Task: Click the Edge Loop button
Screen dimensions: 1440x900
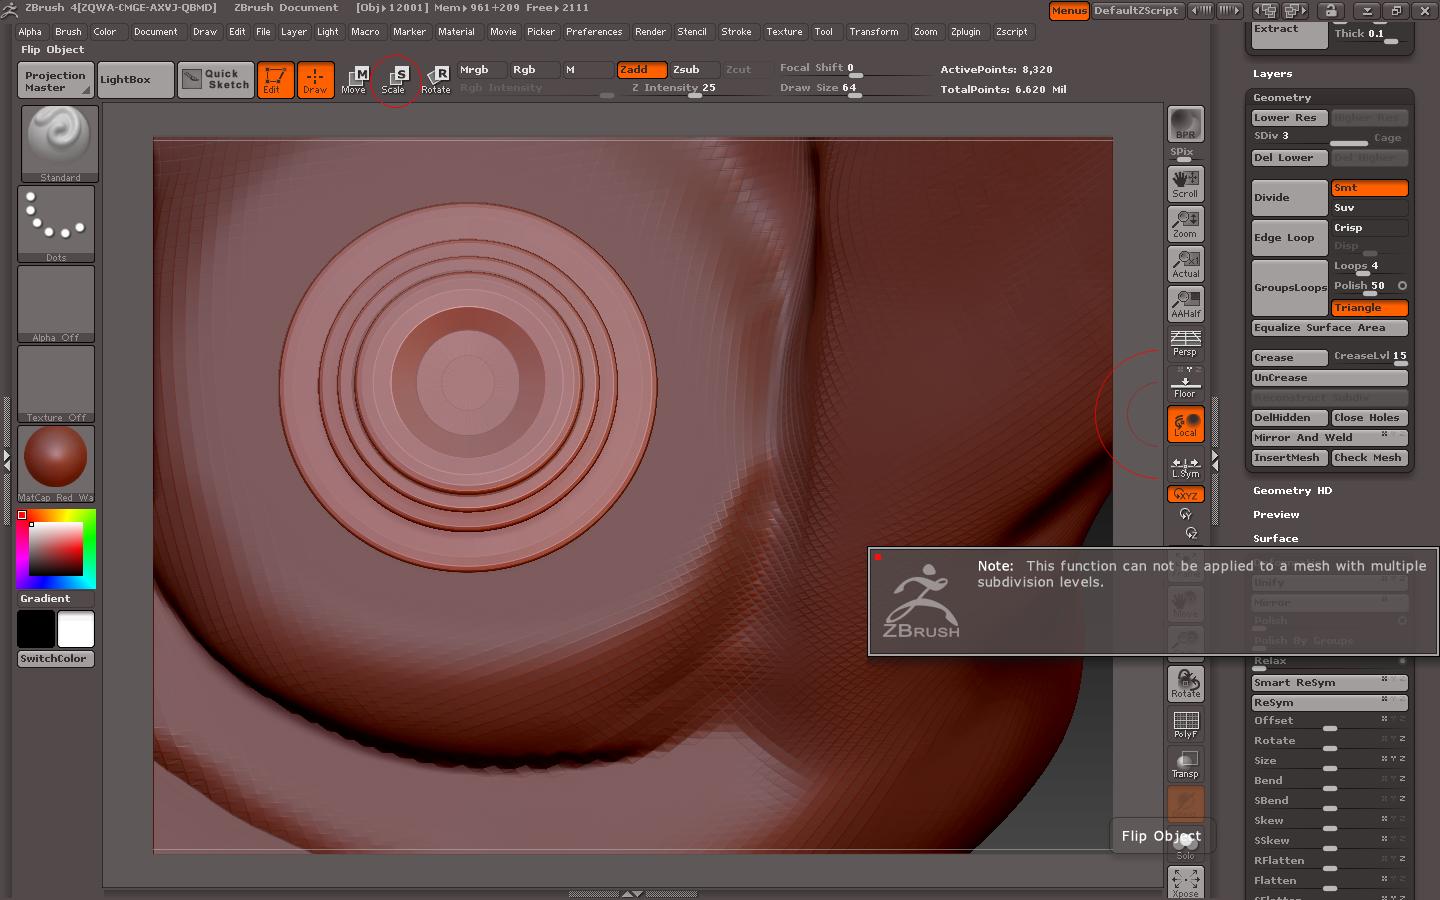Action: (x=1290, y=238)
